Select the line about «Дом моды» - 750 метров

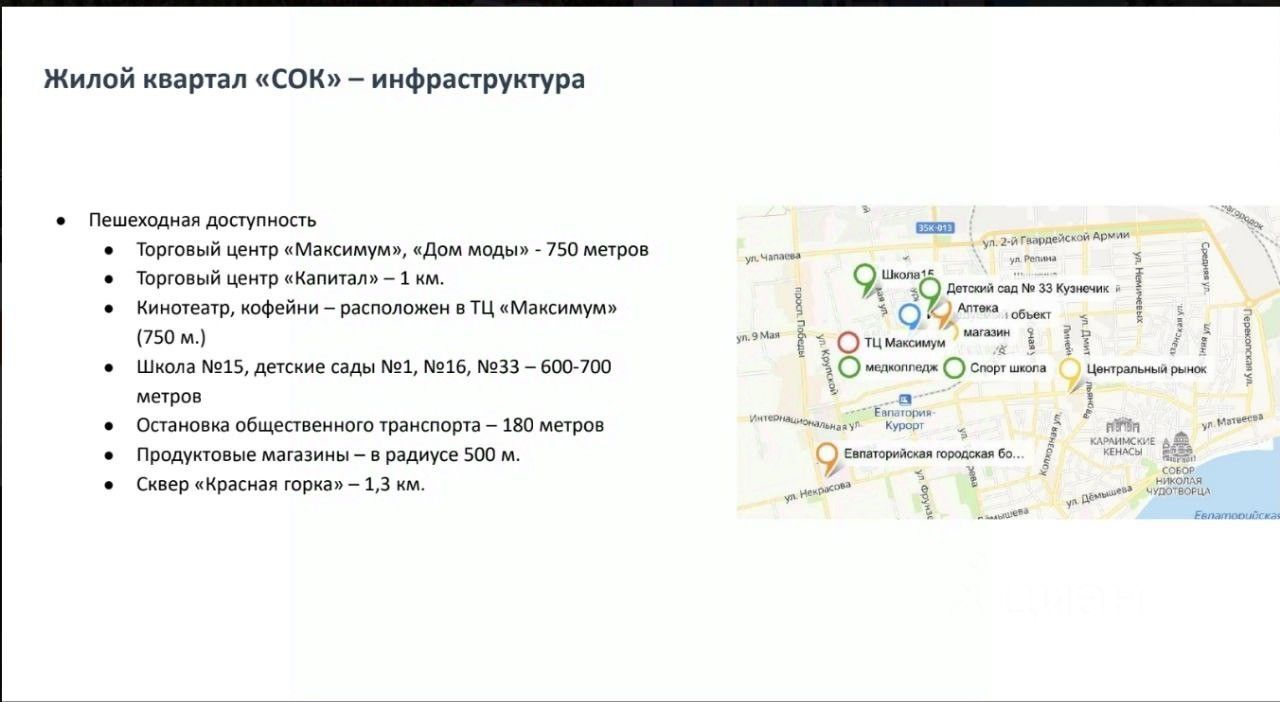click(x=392, y=250)
